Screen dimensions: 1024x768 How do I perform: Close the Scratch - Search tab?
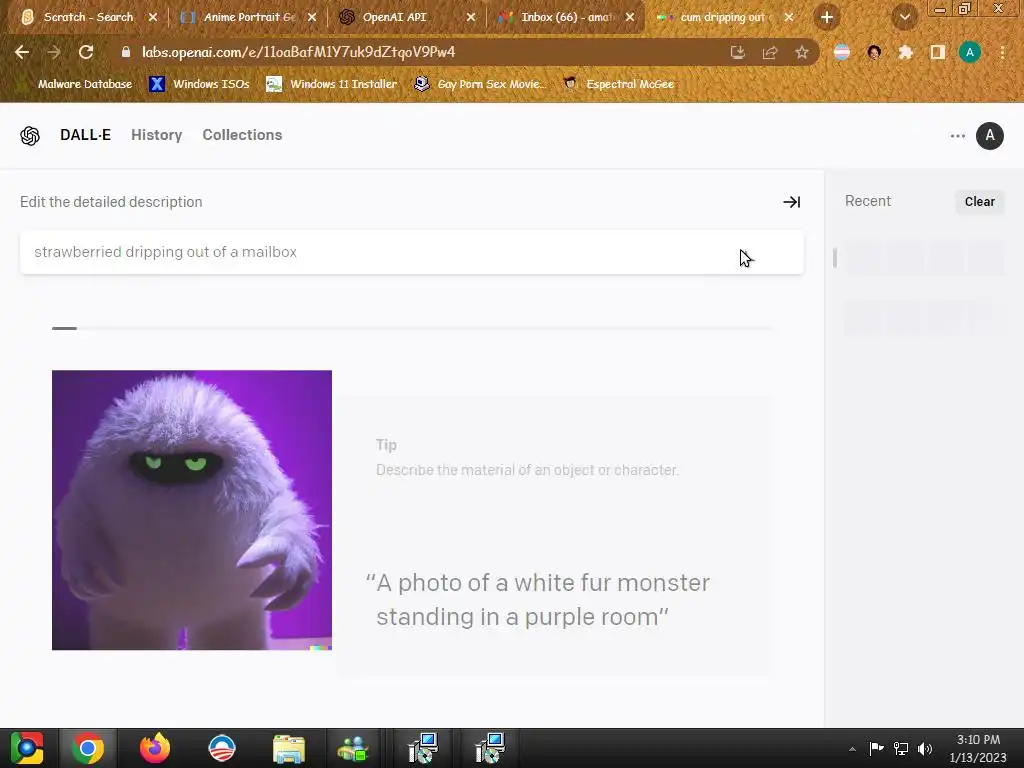(153, 18)
